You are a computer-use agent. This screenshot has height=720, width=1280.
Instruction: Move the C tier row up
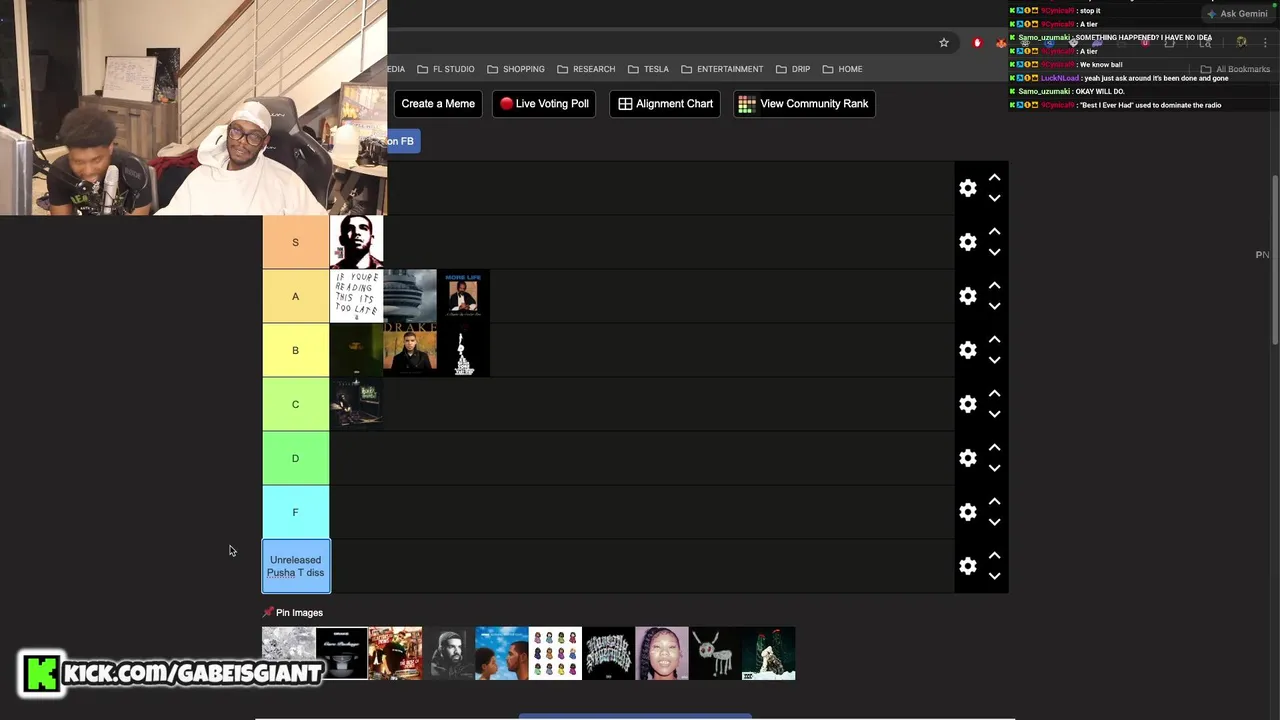[x=994, y=393]
